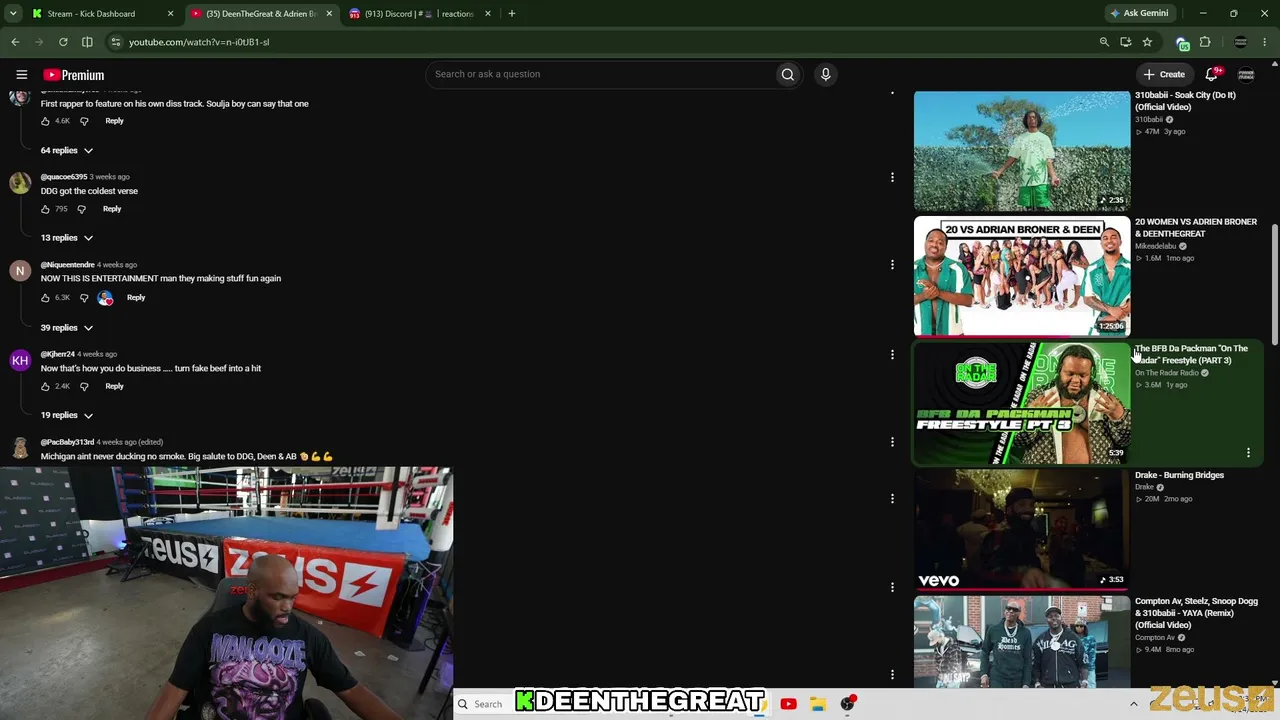Open BFB Da Packman Freestyle thumbnail
The height and width of the screenshot is (720, 1280).
pyautogui.click(x=1022, y=403)
